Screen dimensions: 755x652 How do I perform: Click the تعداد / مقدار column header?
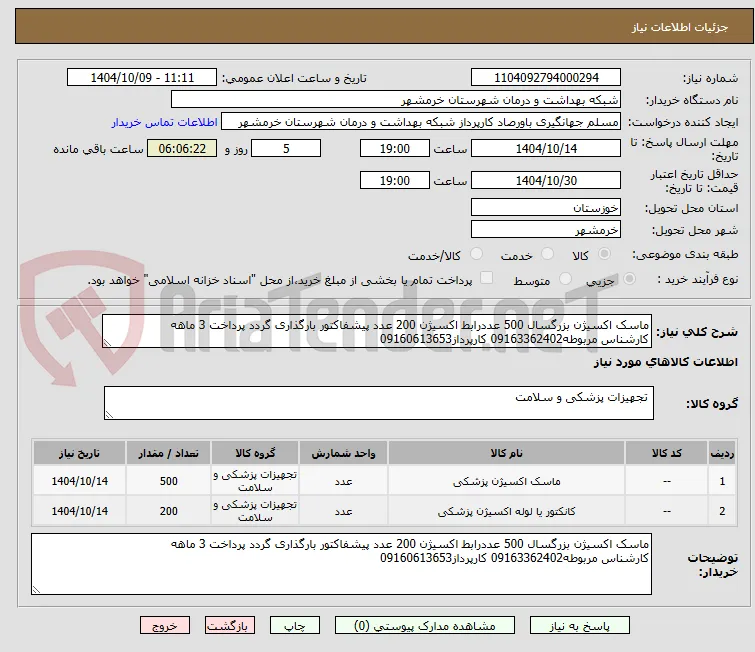click(x=169, y=453)
